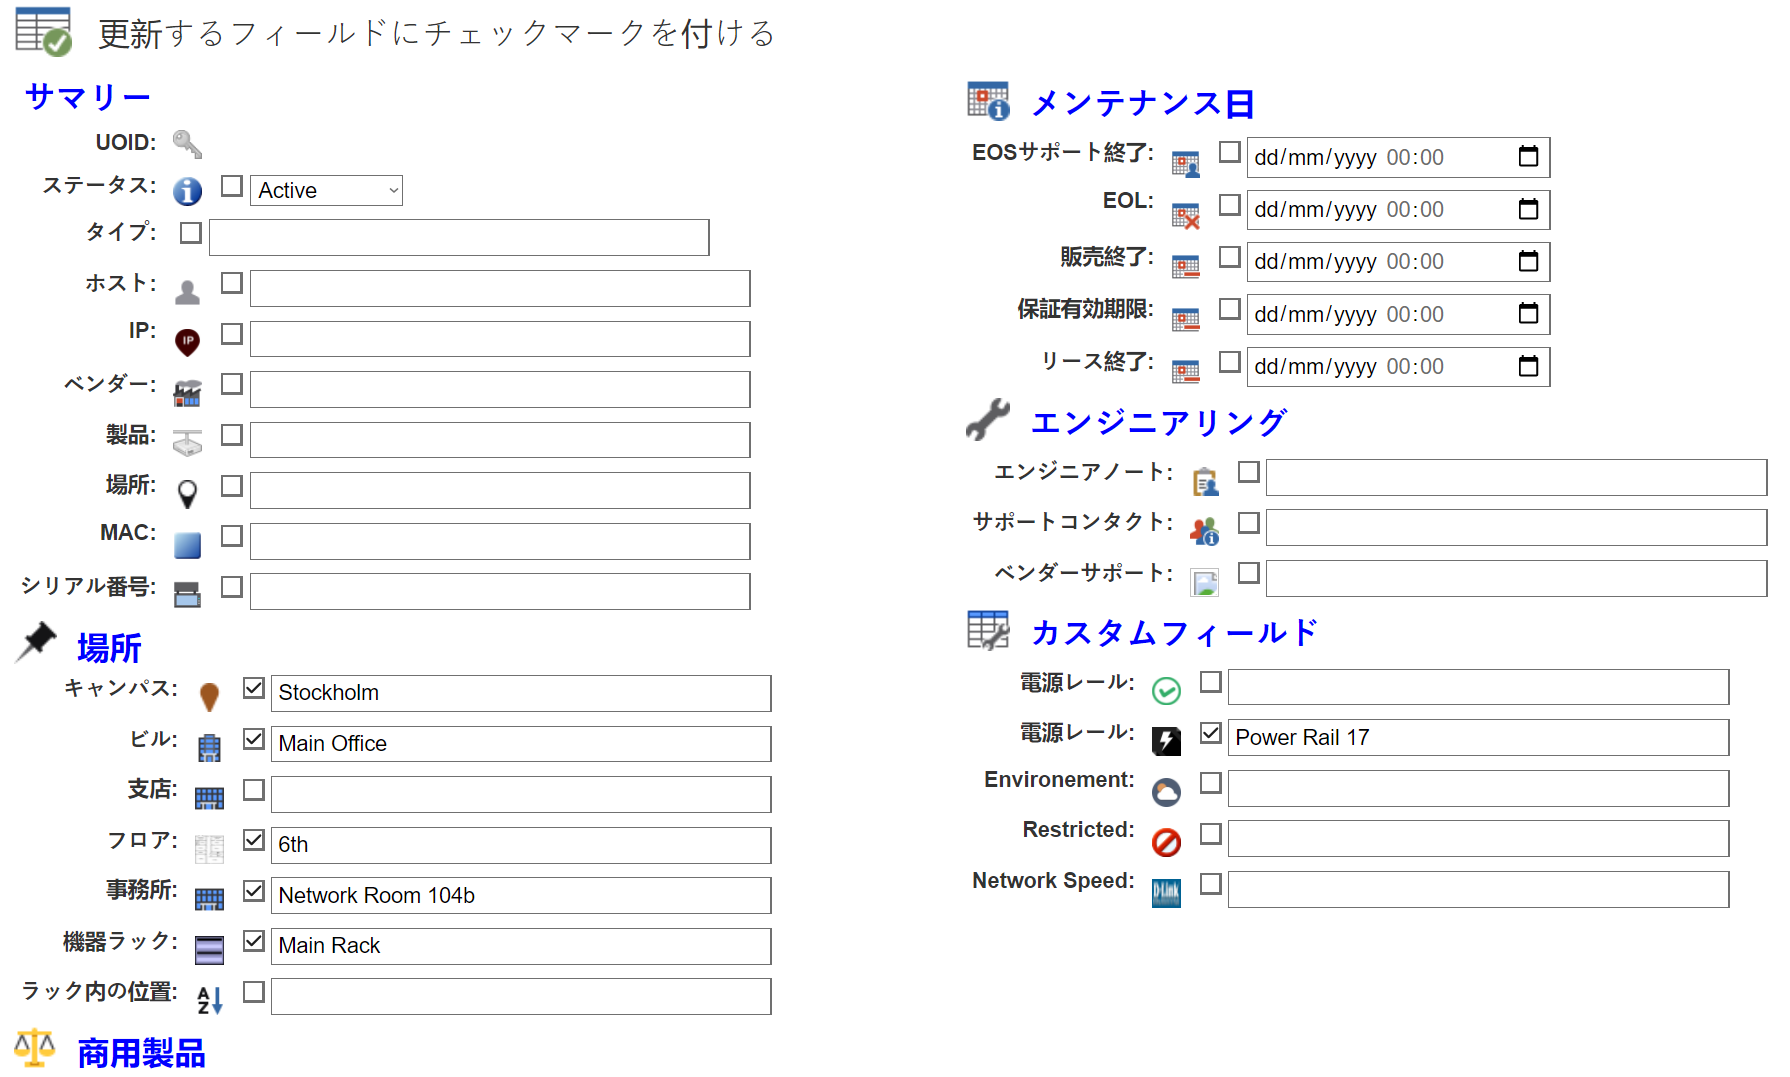The width and height of the screenshot is (1790, 1077).
Task: Click the host person icon
Action: [187, 291]
